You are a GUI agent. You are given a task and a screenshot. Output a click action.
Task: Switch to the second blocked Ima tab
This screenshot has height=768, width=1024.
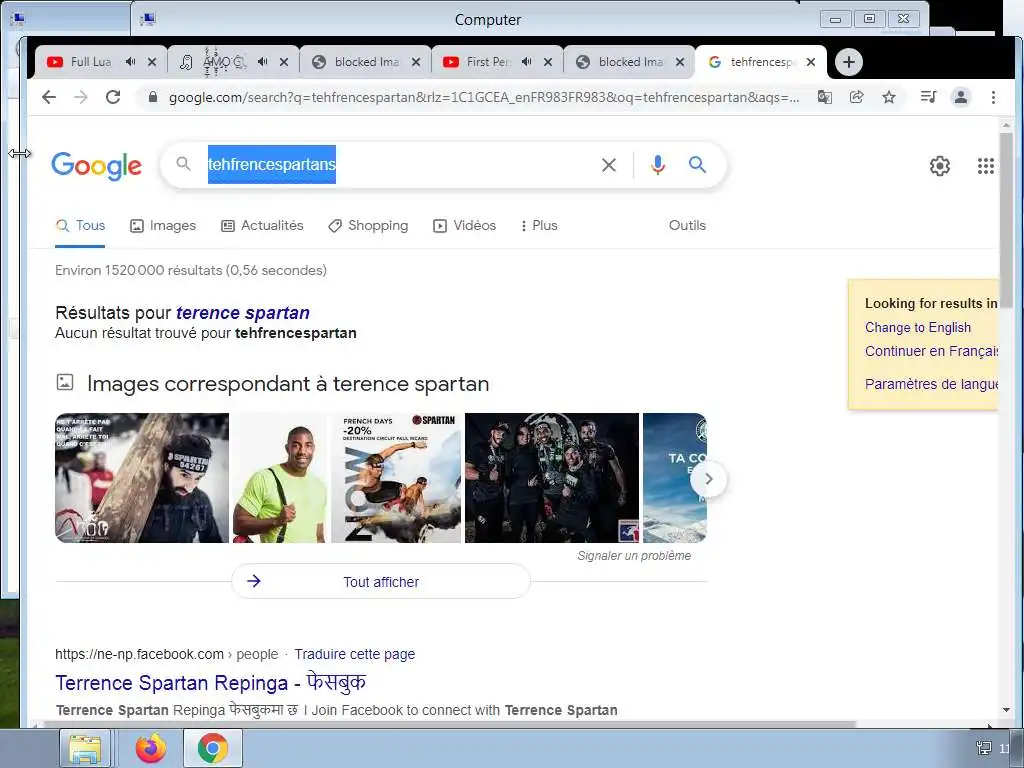(630, 62)
